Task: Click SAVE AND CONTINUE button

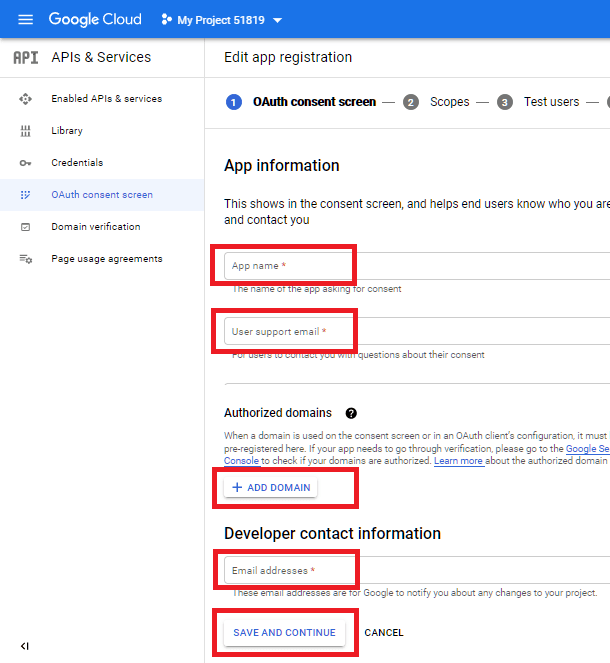Action: (x=284, y=633)
